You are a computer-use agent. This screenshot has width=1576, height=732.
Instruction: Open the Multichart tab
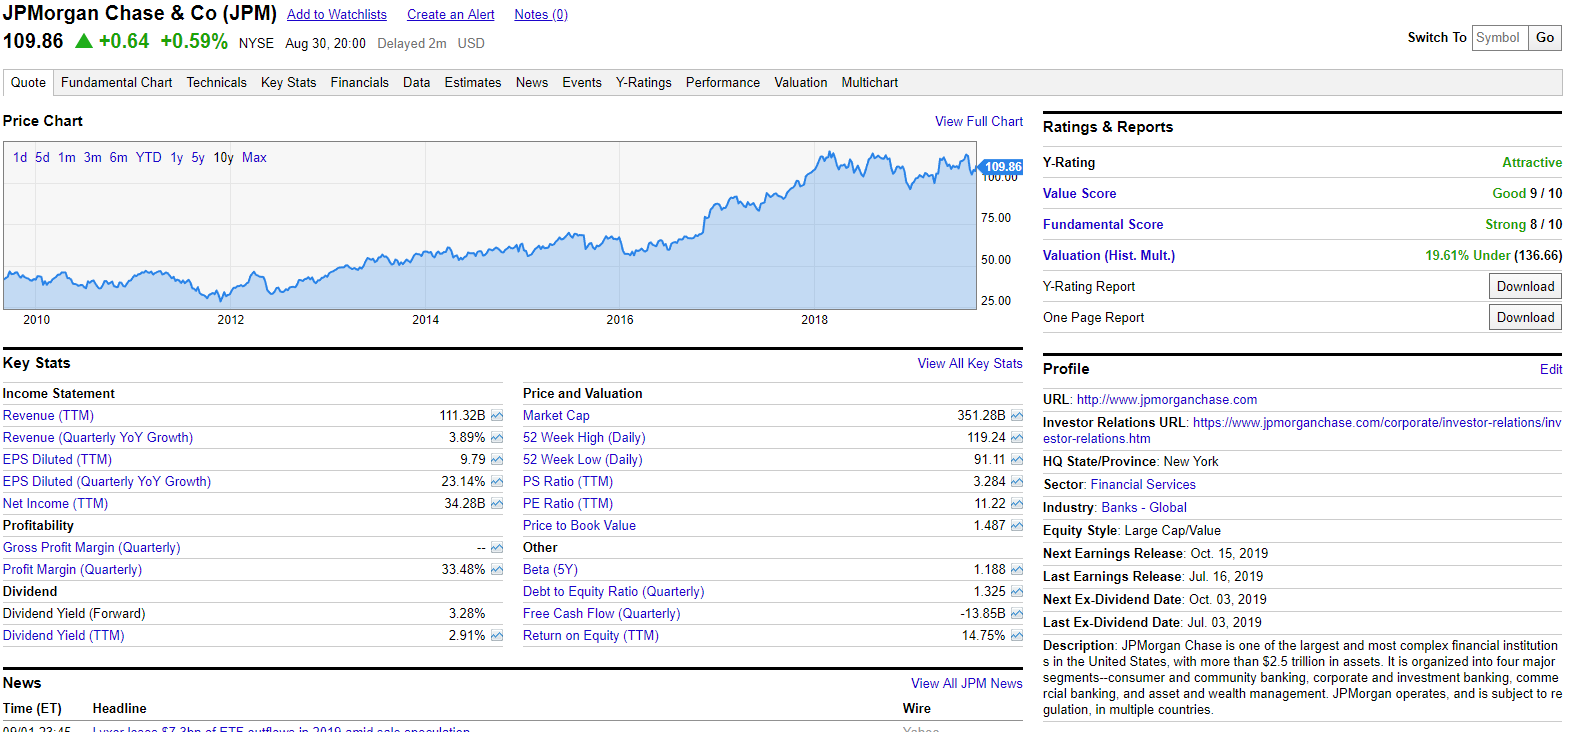(x=869, y=83)
